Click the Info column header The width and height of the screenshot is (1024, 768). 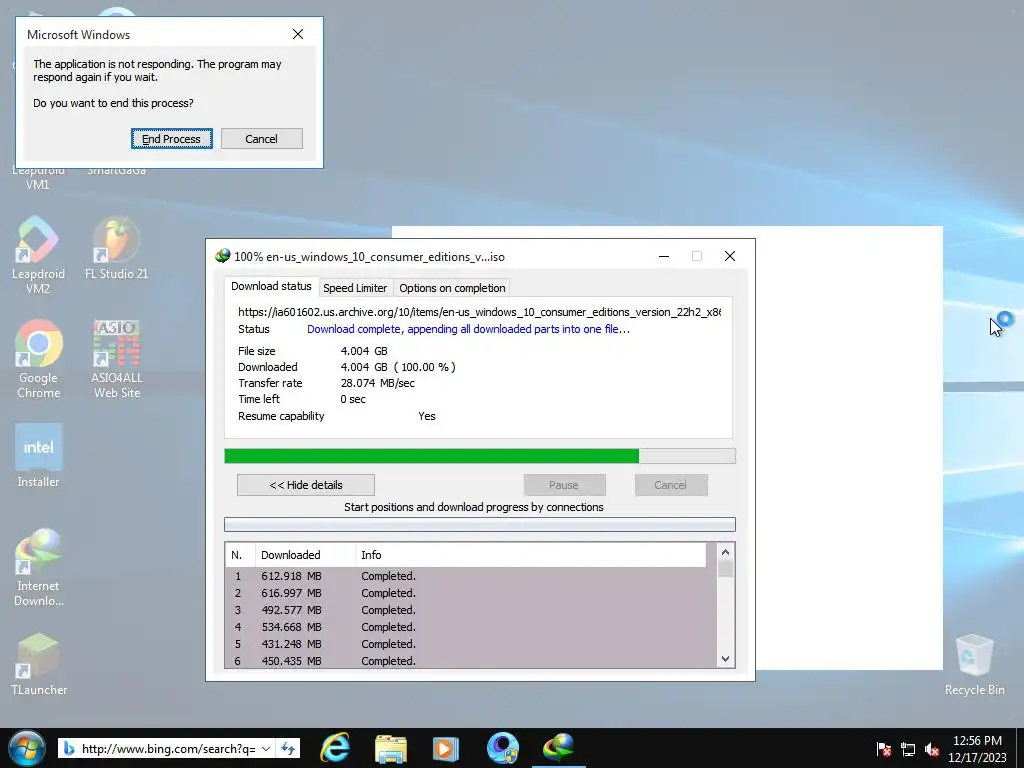click(x=531, y=555)
